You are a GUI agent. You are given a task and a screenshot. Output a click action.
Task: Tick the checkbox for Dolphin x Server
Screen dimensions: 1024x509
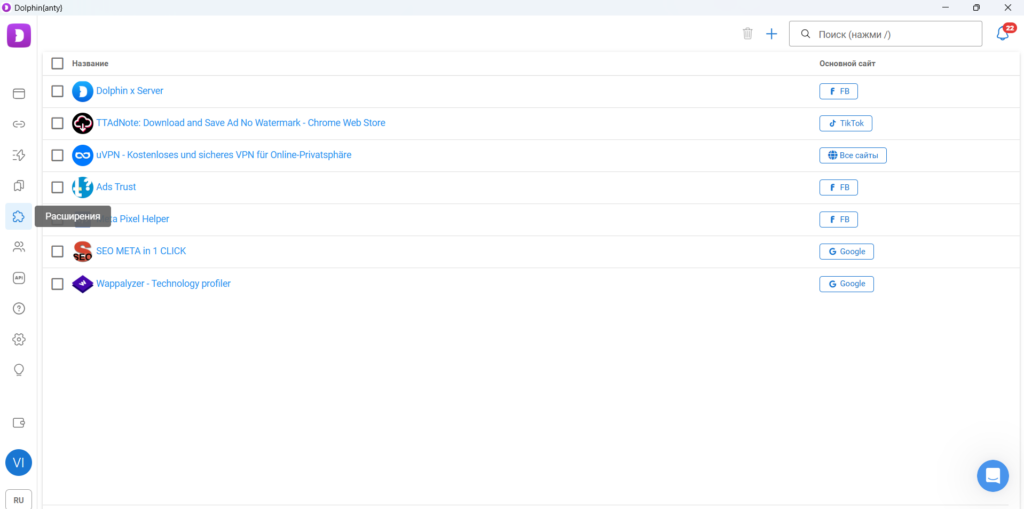57,91
